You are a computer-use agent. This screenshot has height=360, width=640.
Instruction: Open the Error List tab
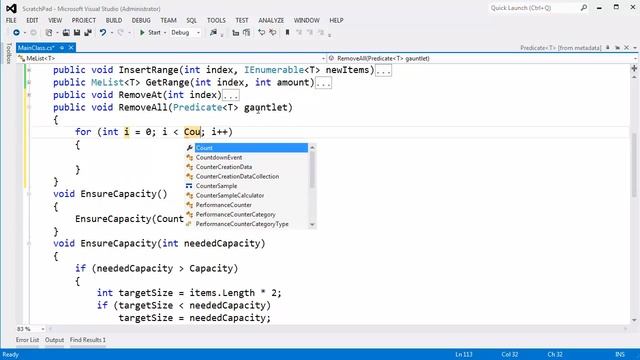27,340
